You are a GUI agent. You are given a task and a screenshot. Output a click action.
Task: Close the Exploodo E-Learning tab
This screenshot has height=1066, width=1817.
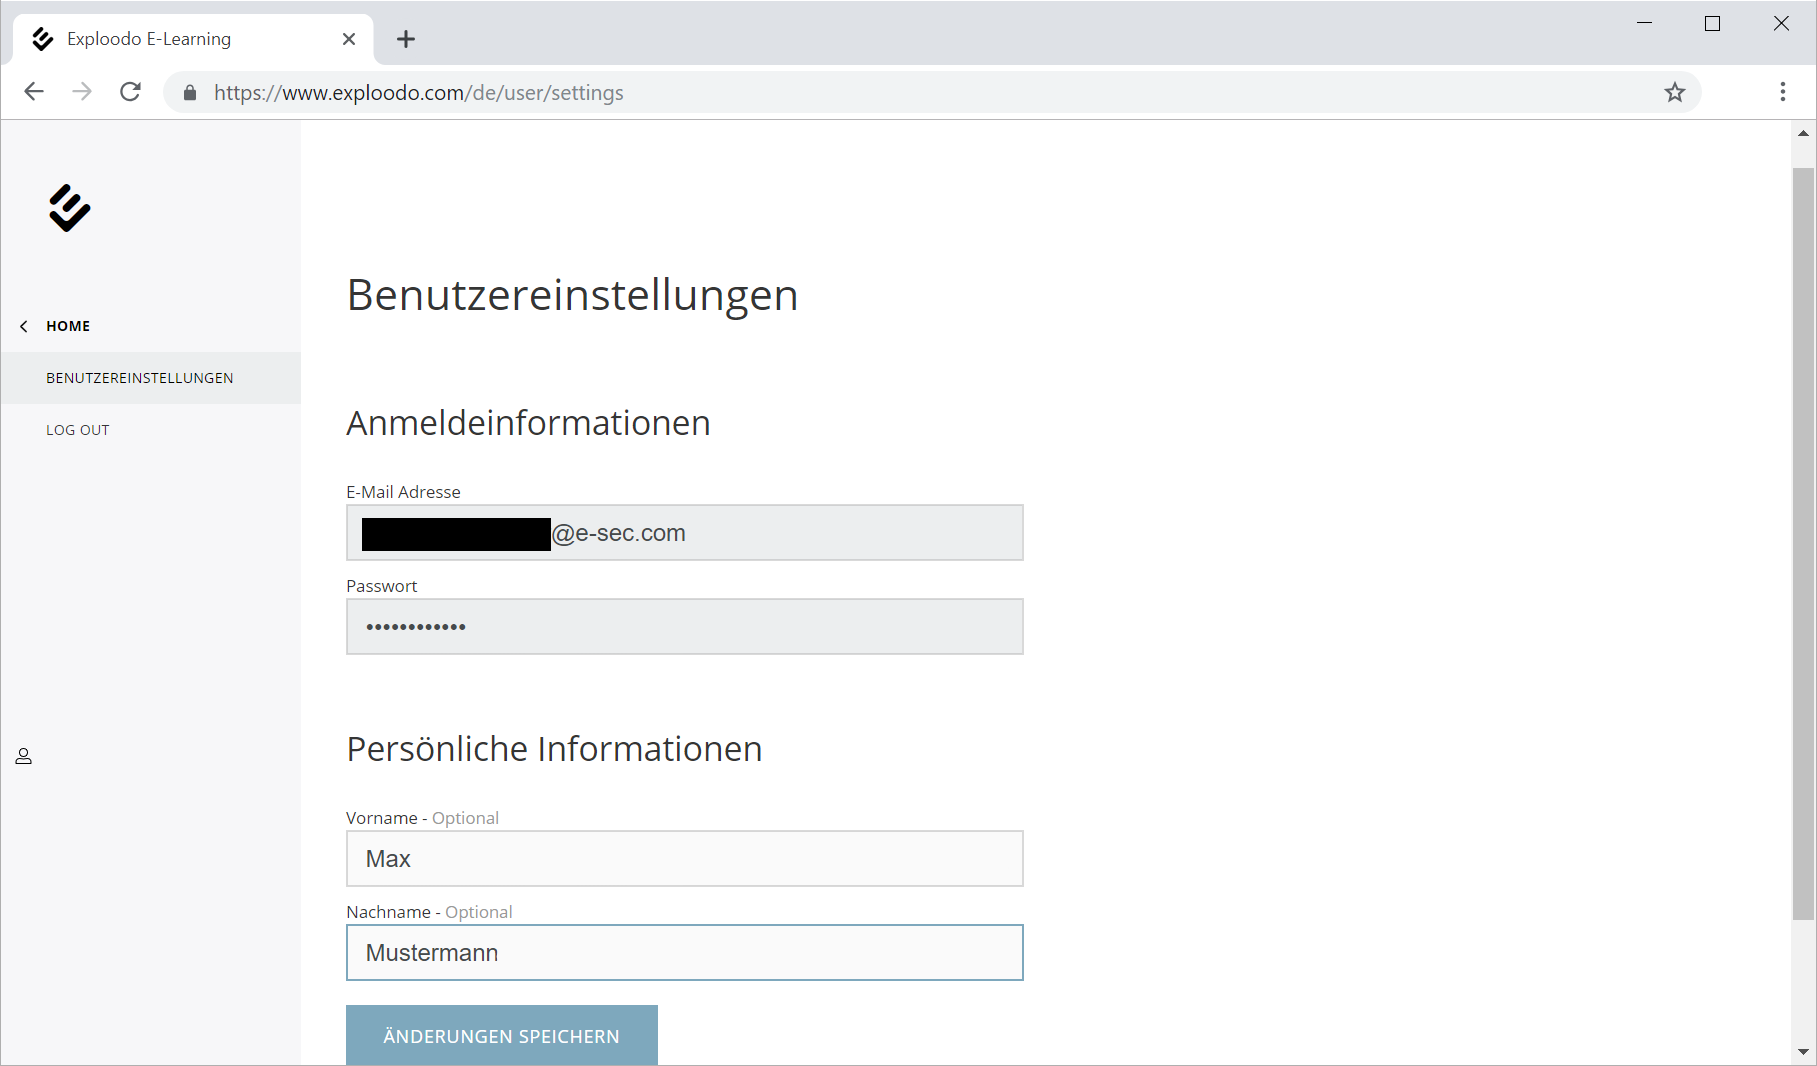(x=349, y=39)
